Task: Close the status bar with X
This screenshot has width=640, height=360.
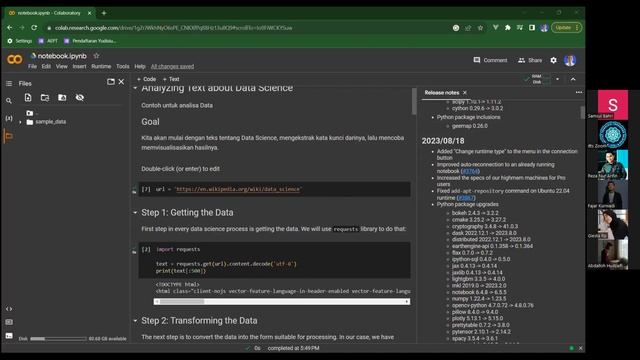Action: 580,348
